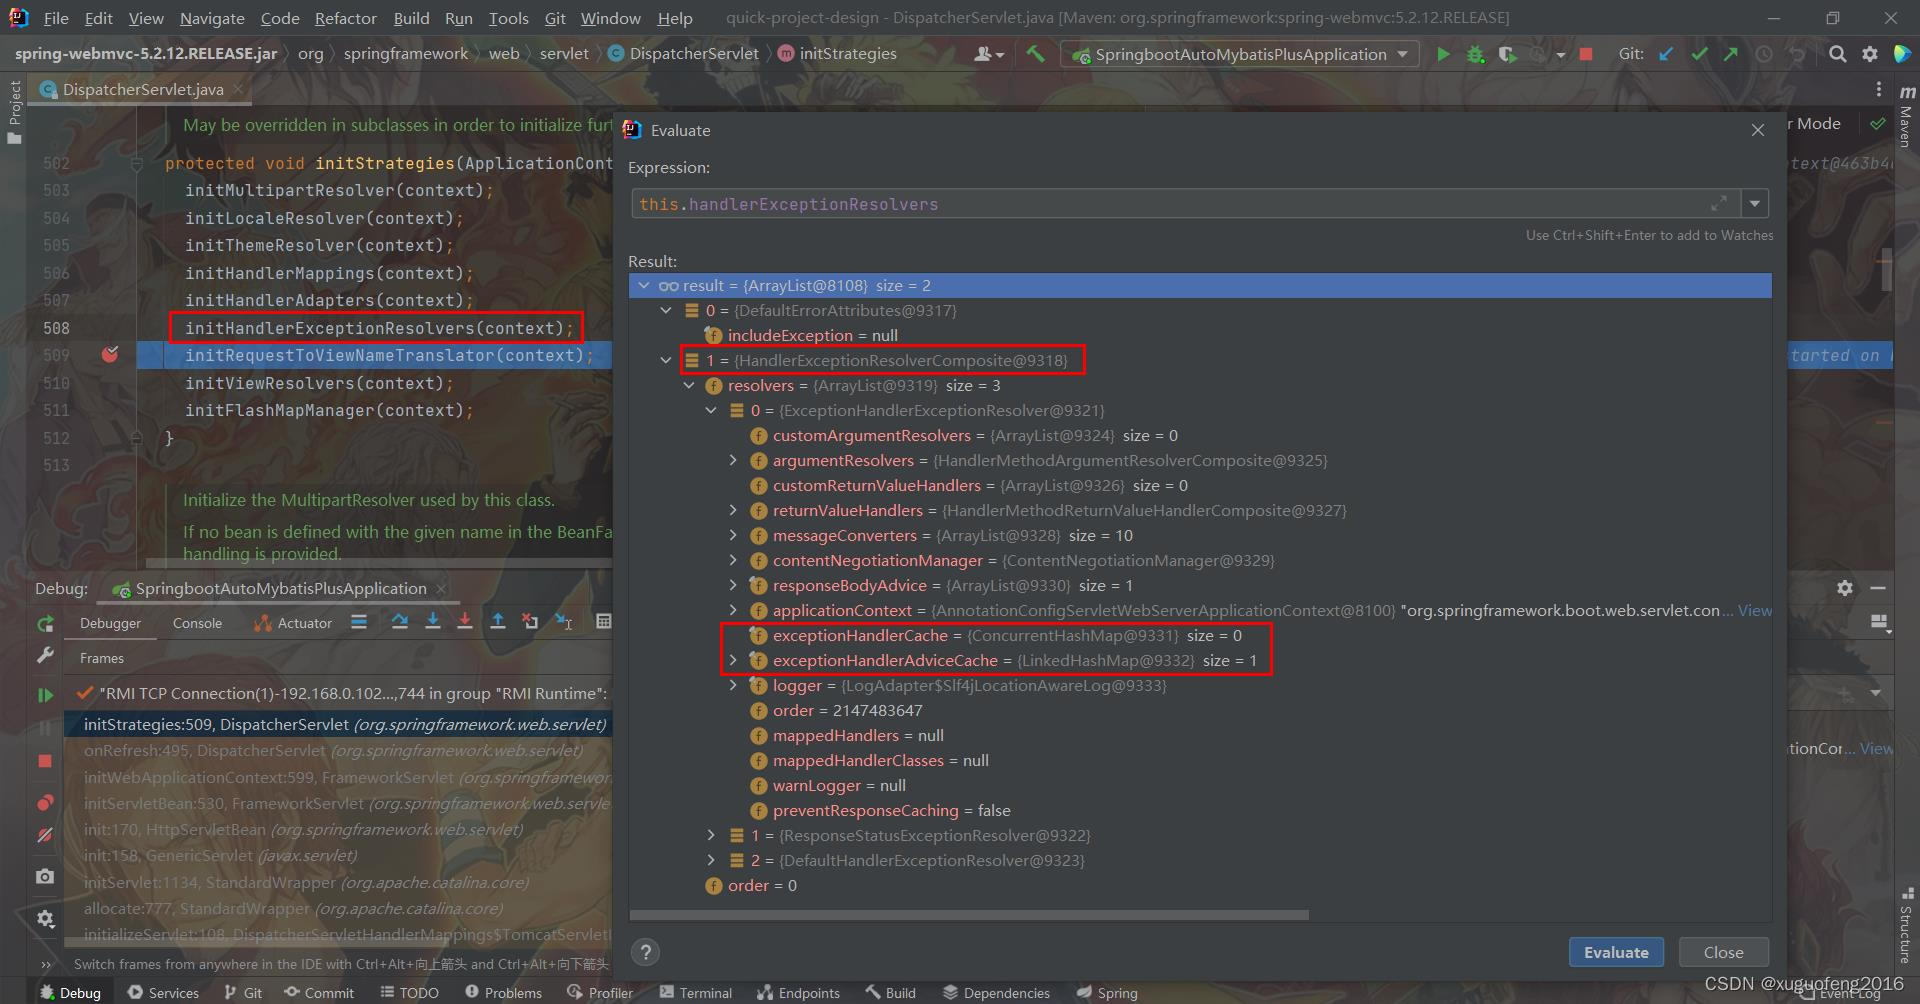Collapse the HandlerExceptionResolverComposite@9318 node
Viewport: 1920px width, 1004px height.
[666, 360]
